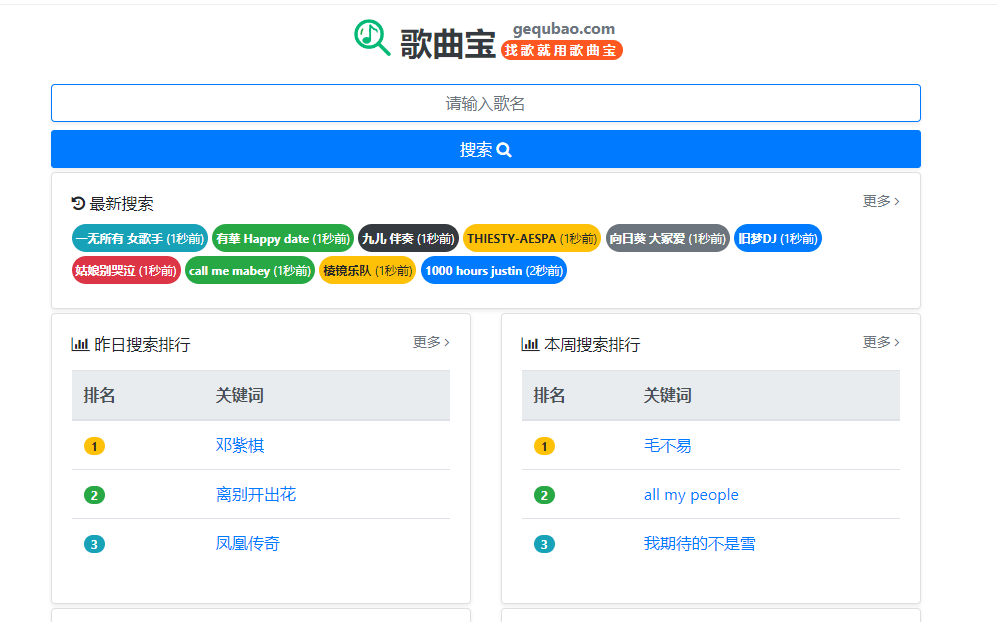Image resolution: width=997 pixels, height=622 pixels.
Task: Select the 有華 Happy date search tag
Action: coord(282,238)
